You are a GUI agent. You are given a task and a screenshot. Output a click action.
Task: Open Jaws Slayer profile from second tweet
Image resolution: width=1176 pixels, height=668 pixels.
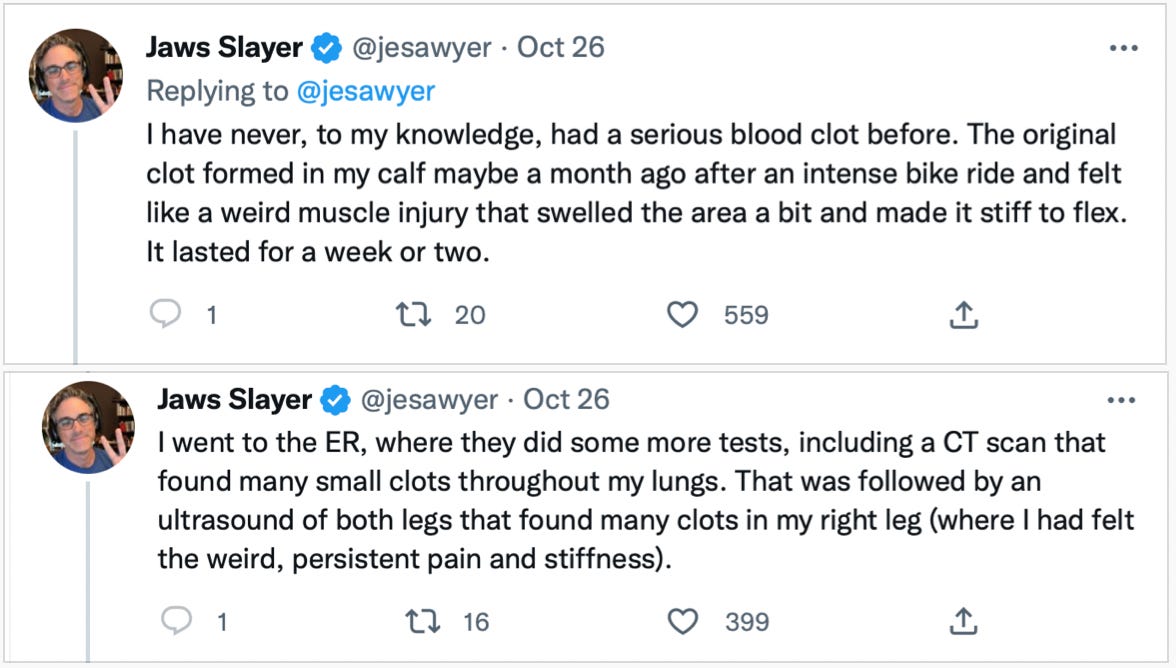coord(235,400)
